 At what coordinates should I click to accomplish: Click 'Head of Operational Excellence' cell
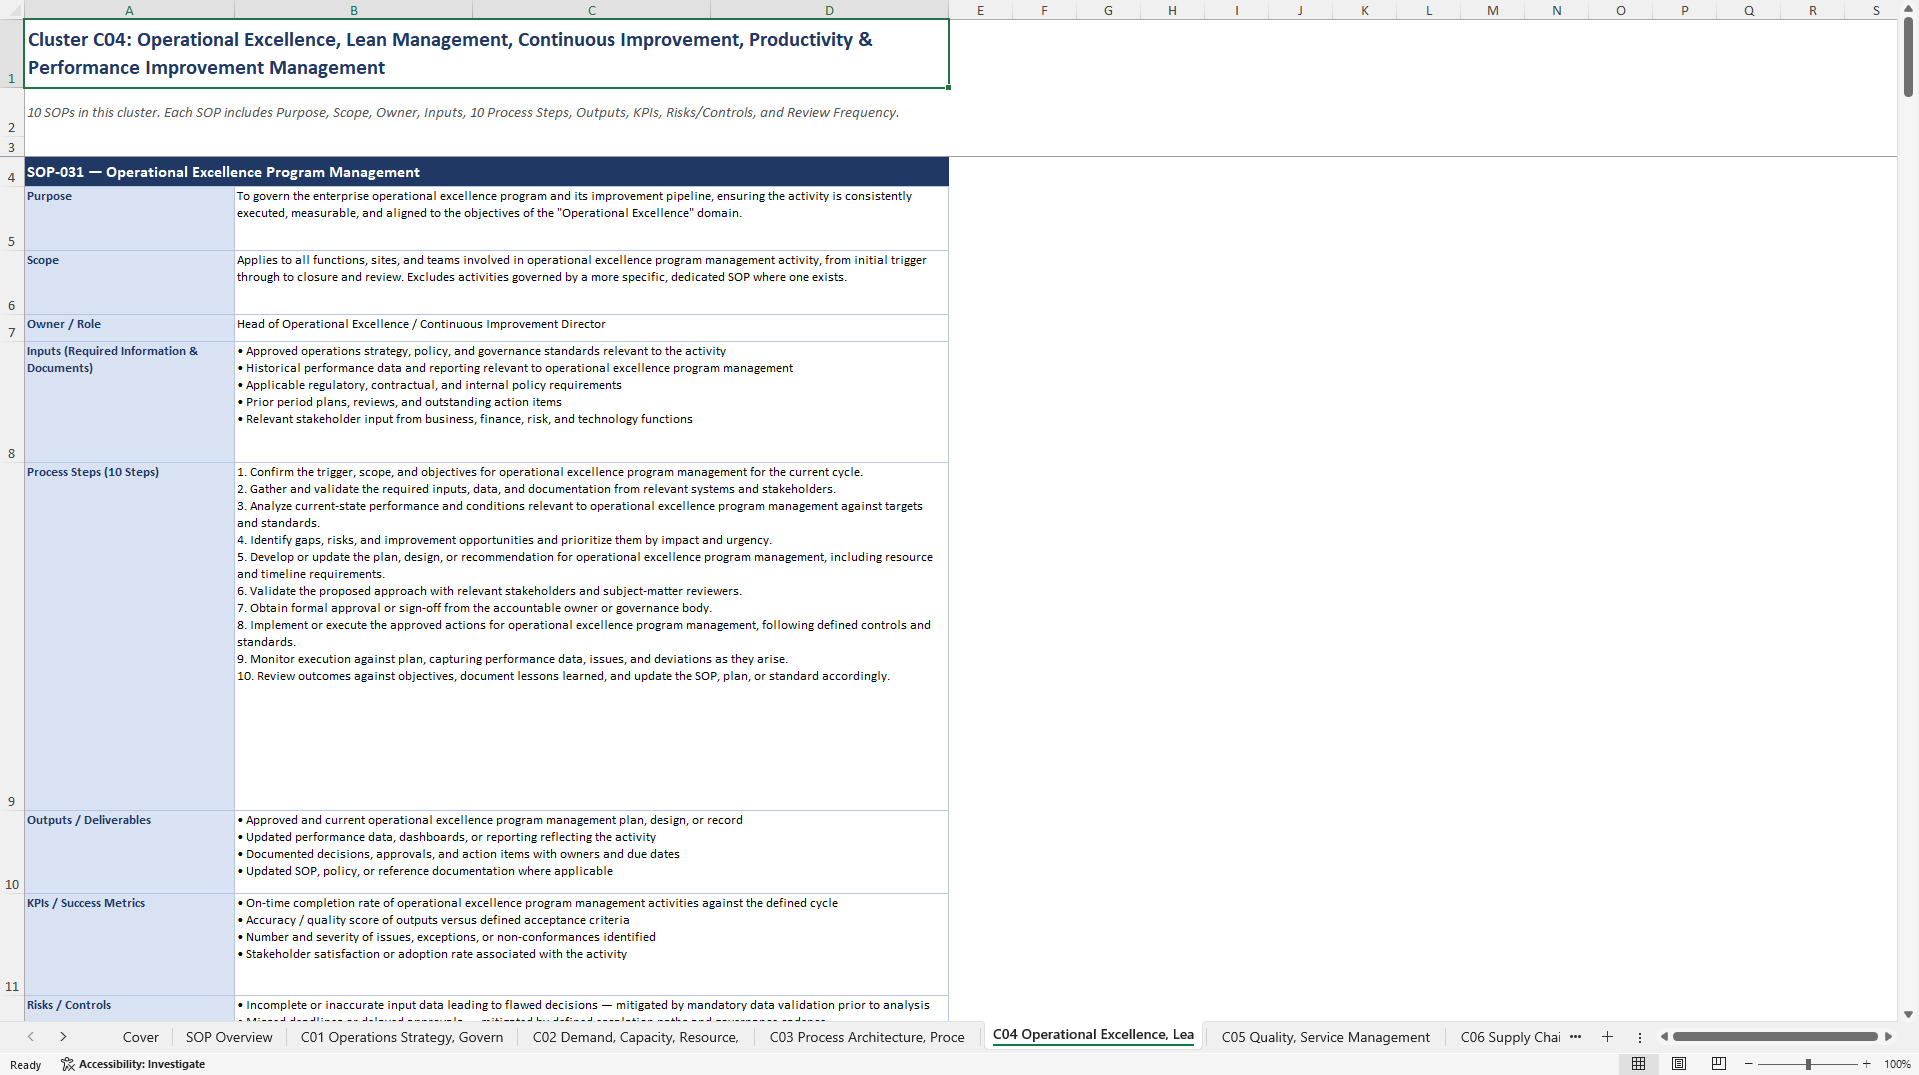(x=591, y=328)
